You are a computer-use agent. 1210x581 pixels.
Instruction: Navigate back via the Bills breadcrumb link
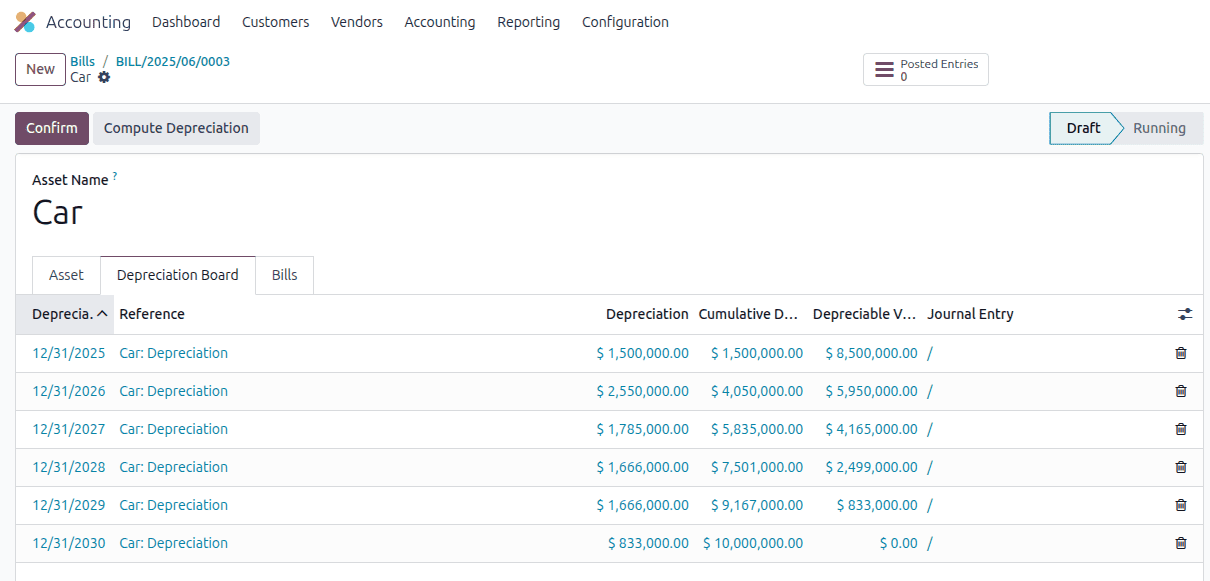tap(82, 61)
